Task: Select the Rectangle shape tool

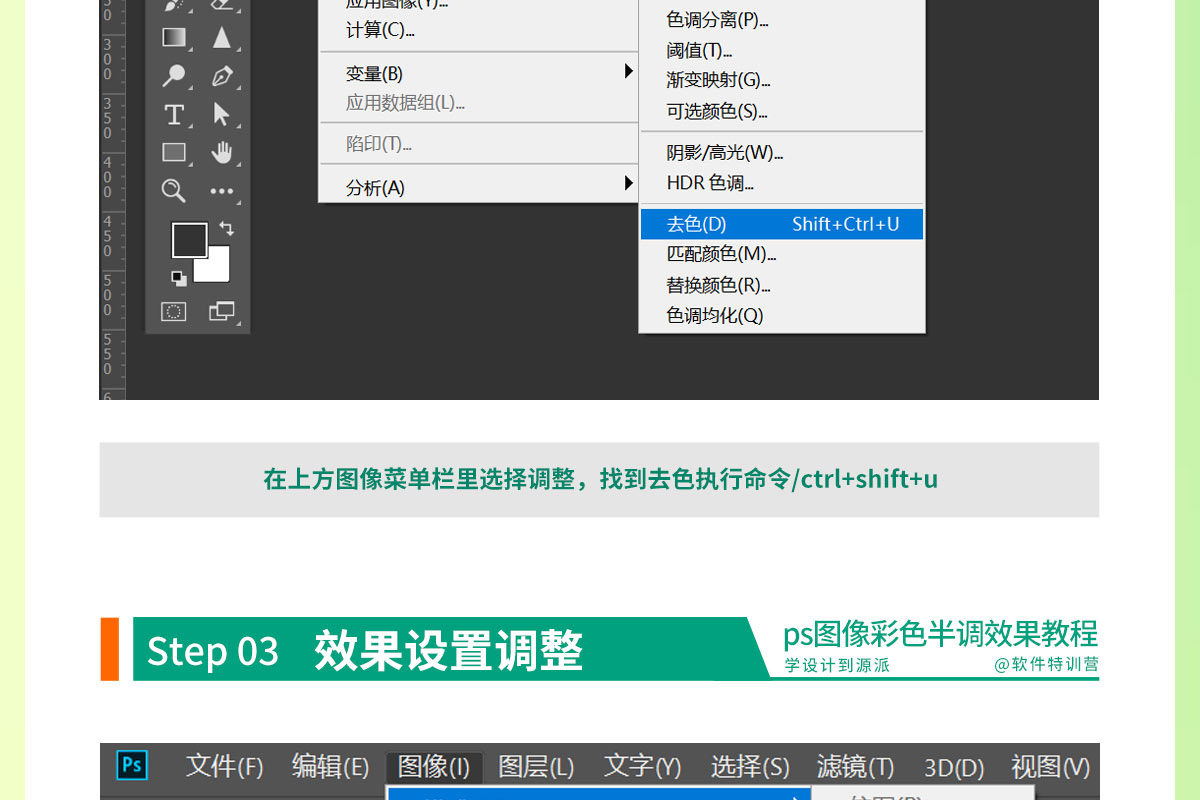Action: click(174, 153)
